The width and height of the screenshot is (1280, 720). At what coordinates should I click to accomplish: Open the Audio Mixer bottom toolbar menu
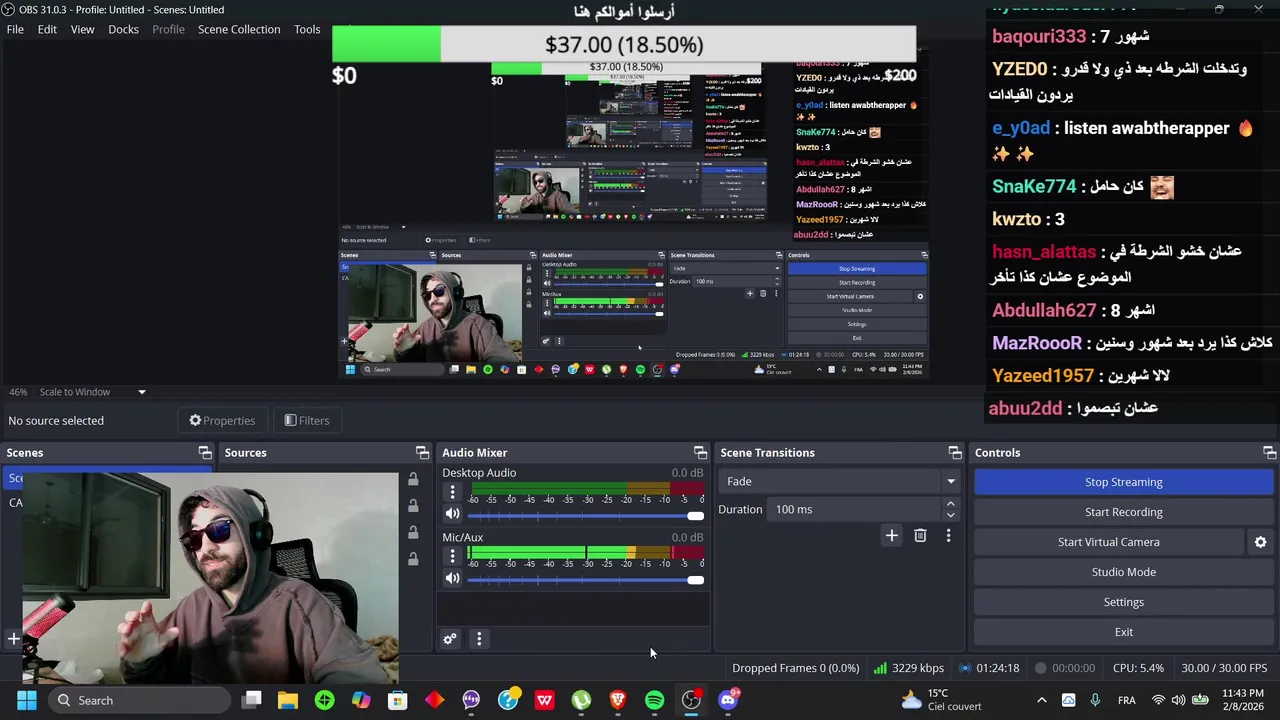click(479, 639)
